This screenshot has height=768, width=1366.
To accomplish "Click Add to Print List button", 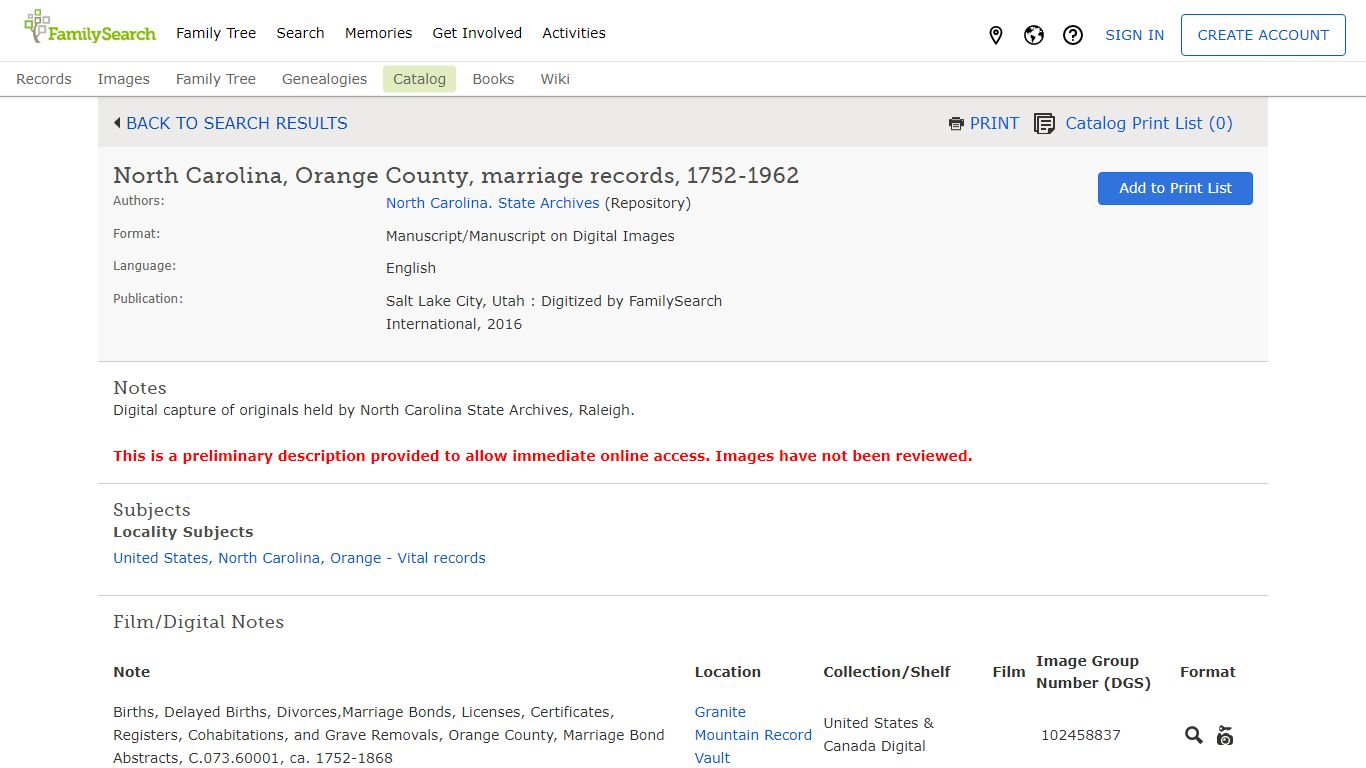I will [1175, 188].
